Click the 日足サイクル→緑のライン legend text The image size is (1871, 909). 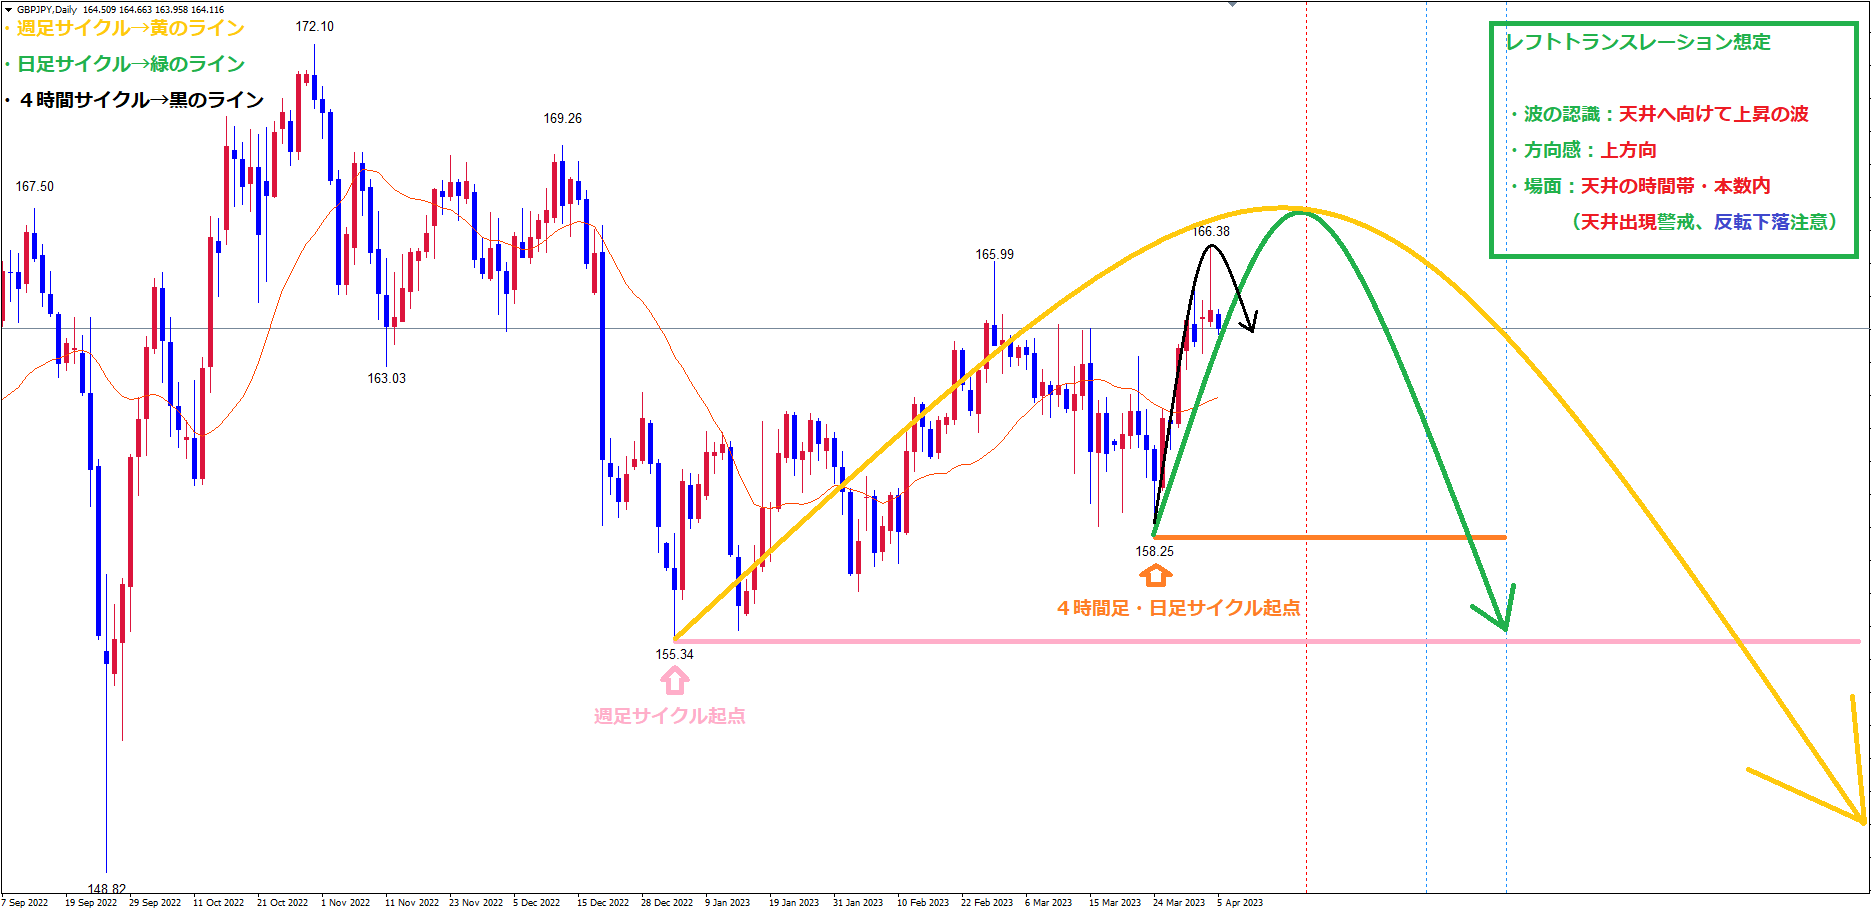point(130,64)
